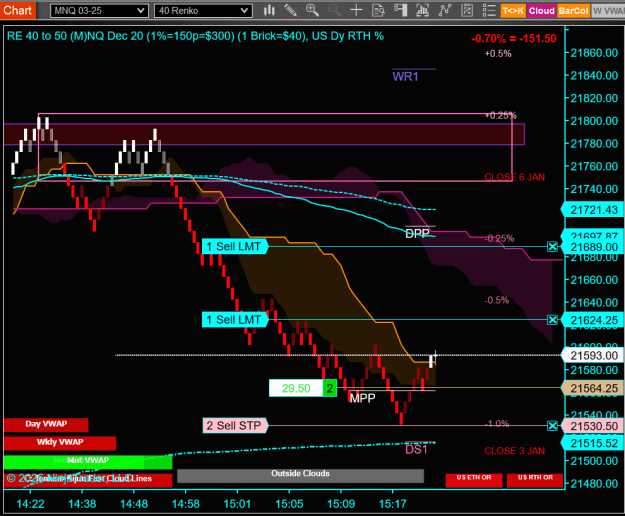This screenshot has height=516, width=625.
Task: Open the bar type icon in toolbar
Action: pos(269,10)
